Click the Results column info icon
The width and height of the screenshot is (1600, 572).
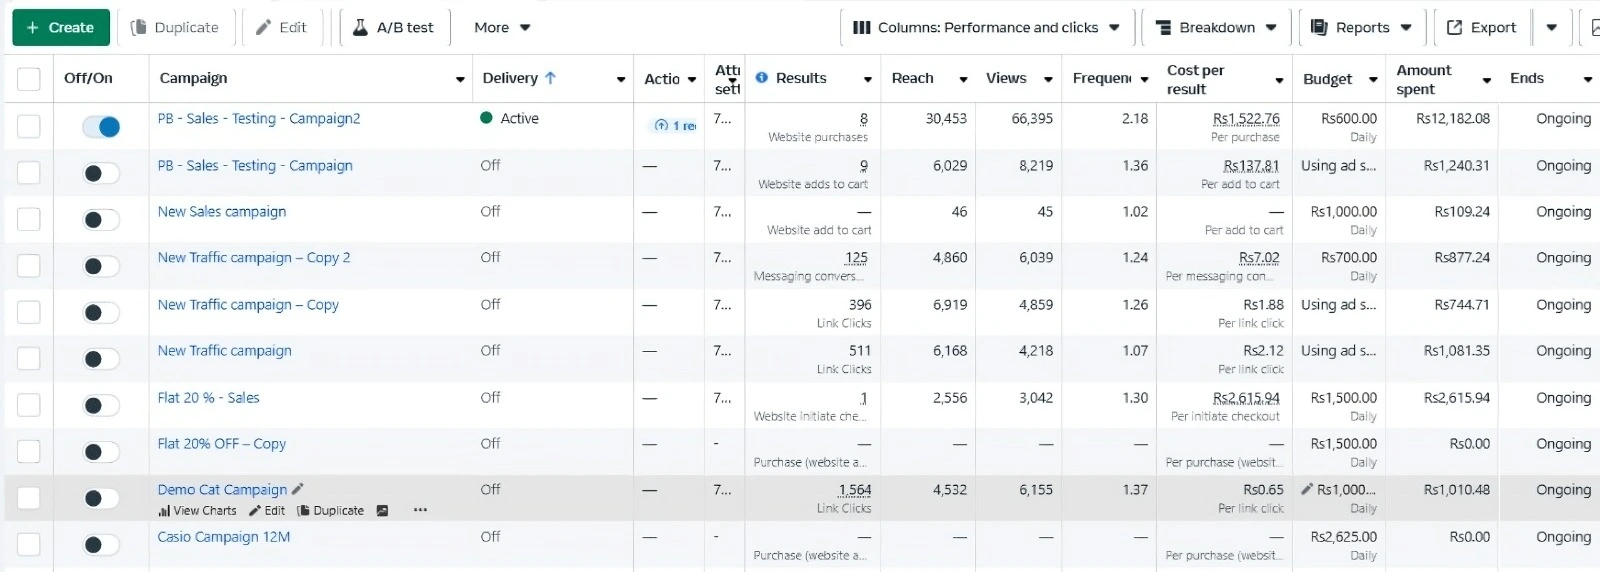762,78
